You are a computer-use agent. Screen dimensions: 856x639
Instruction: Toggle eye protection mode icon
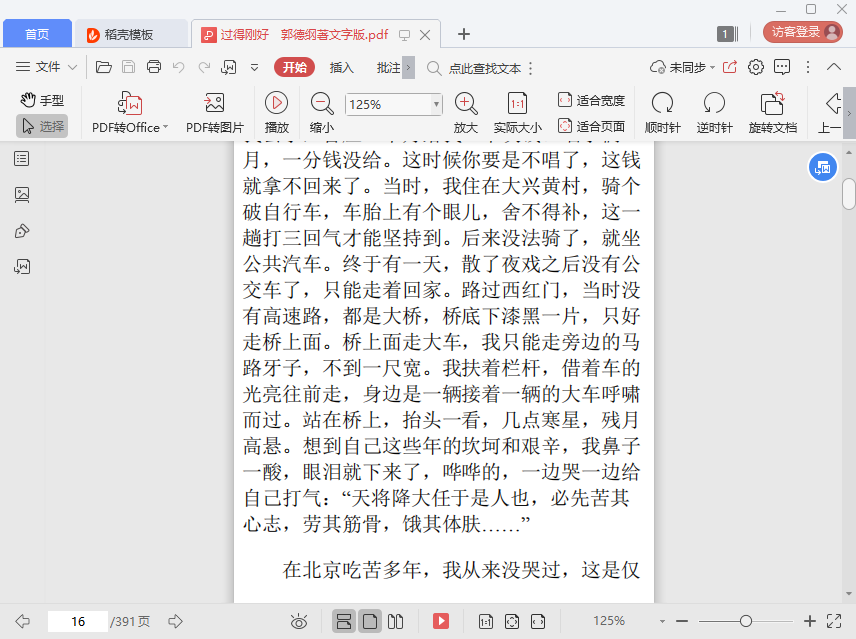pos(299,621)
